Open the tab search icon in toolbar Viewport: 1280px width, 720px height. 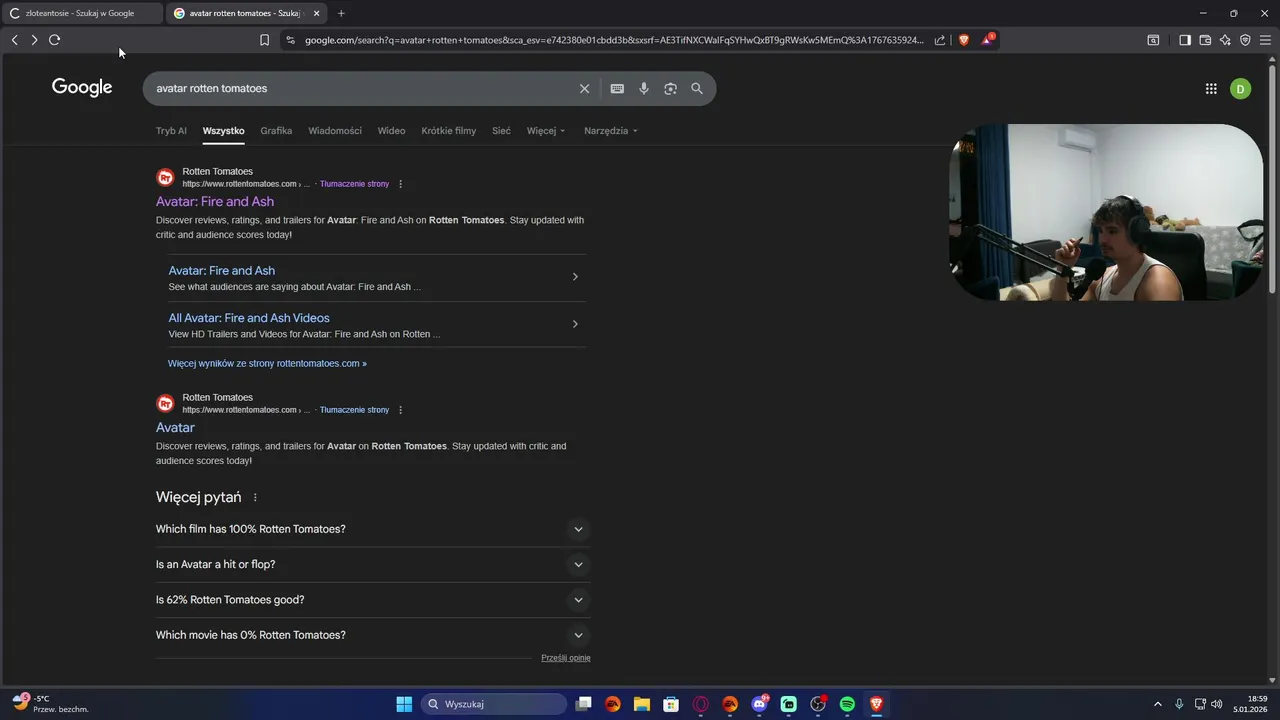1153,40
